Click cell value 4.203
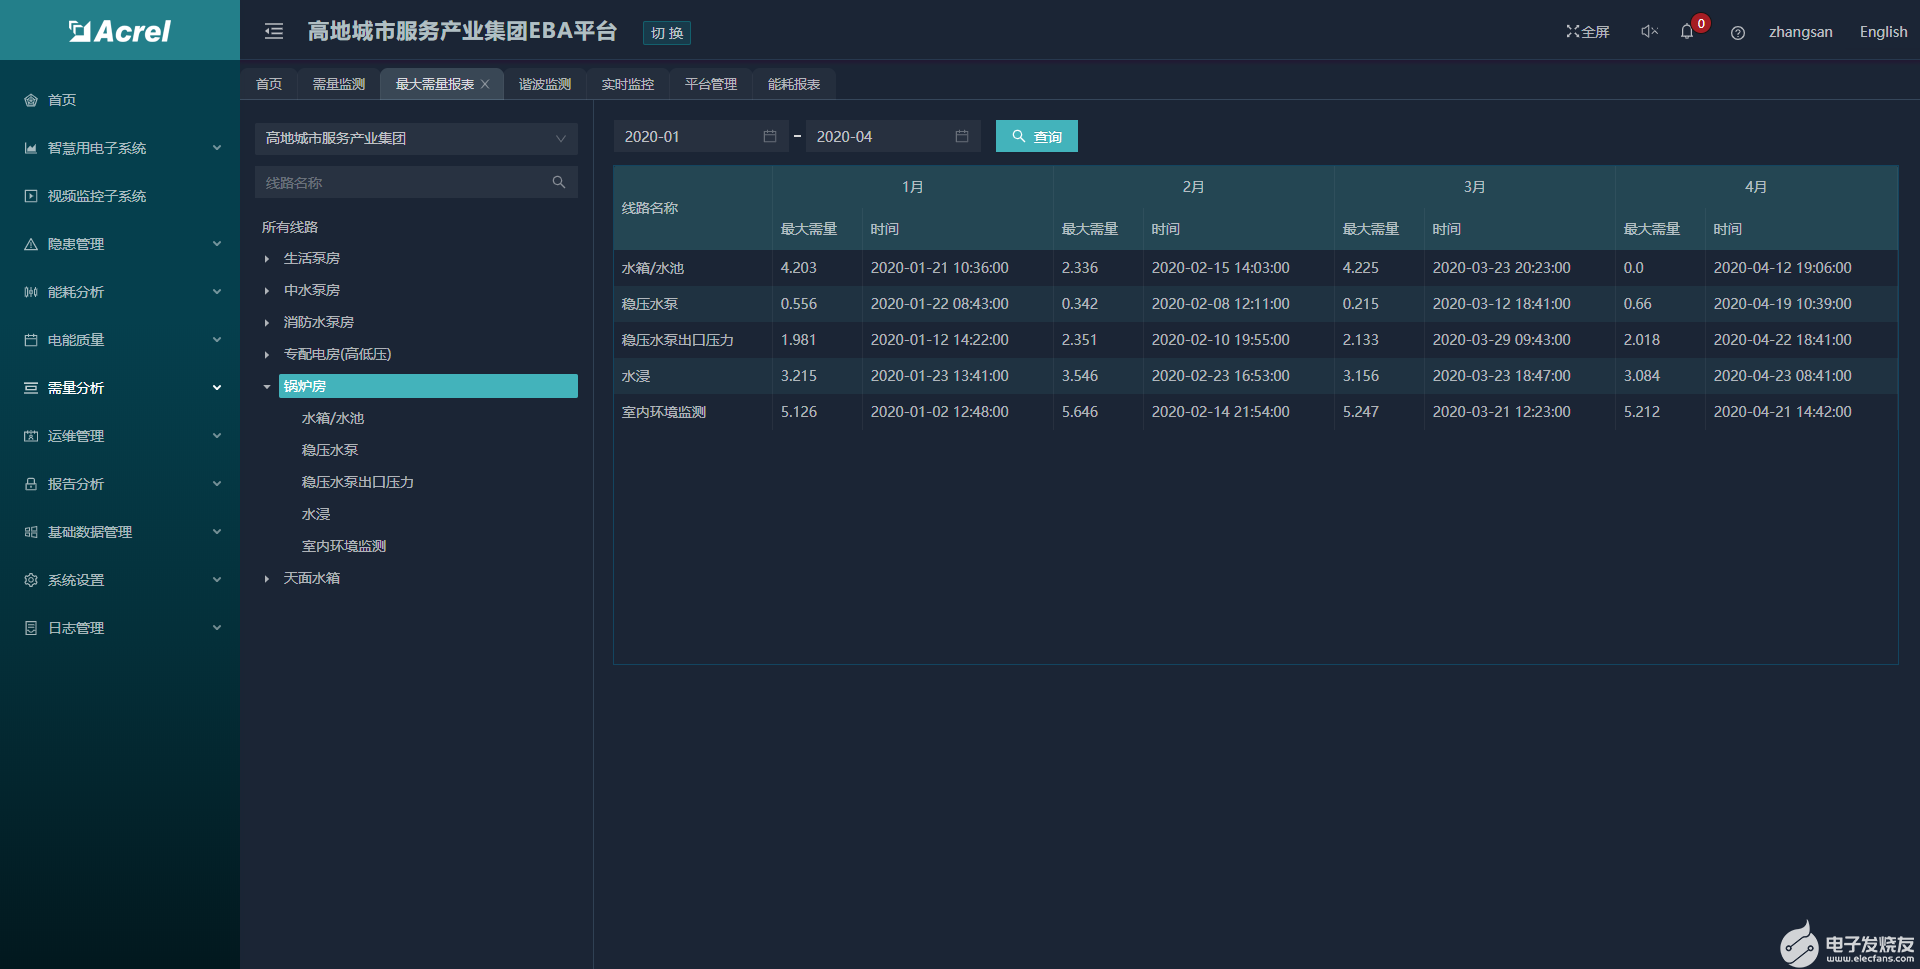Screen dimensions: 1920x969 [799, 268]
